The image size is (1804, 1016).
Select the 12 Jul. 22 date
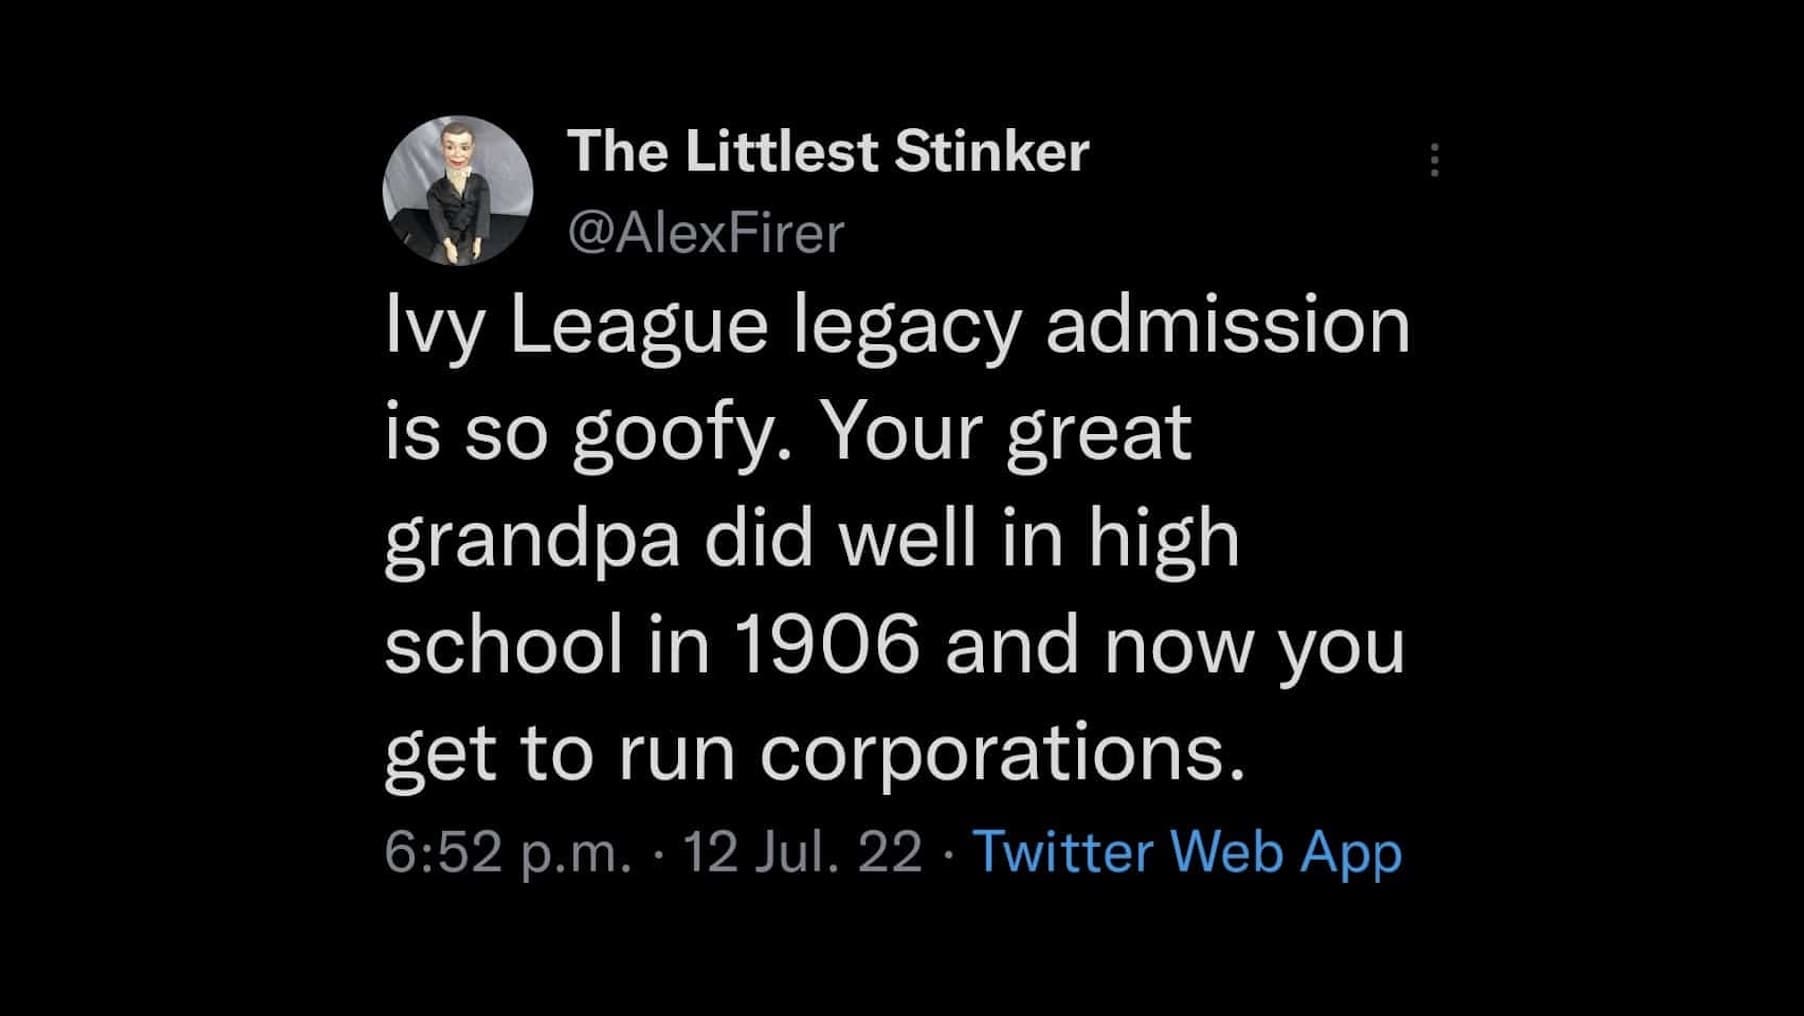point(802,852)
